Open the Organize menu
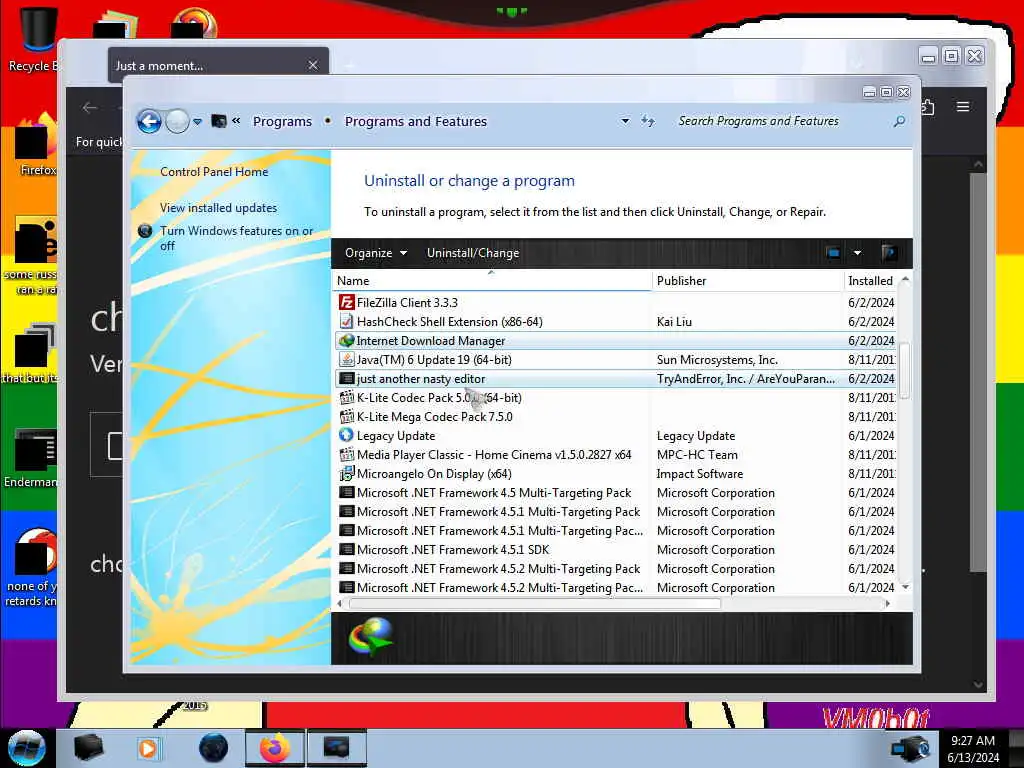 tap(376, 253)
